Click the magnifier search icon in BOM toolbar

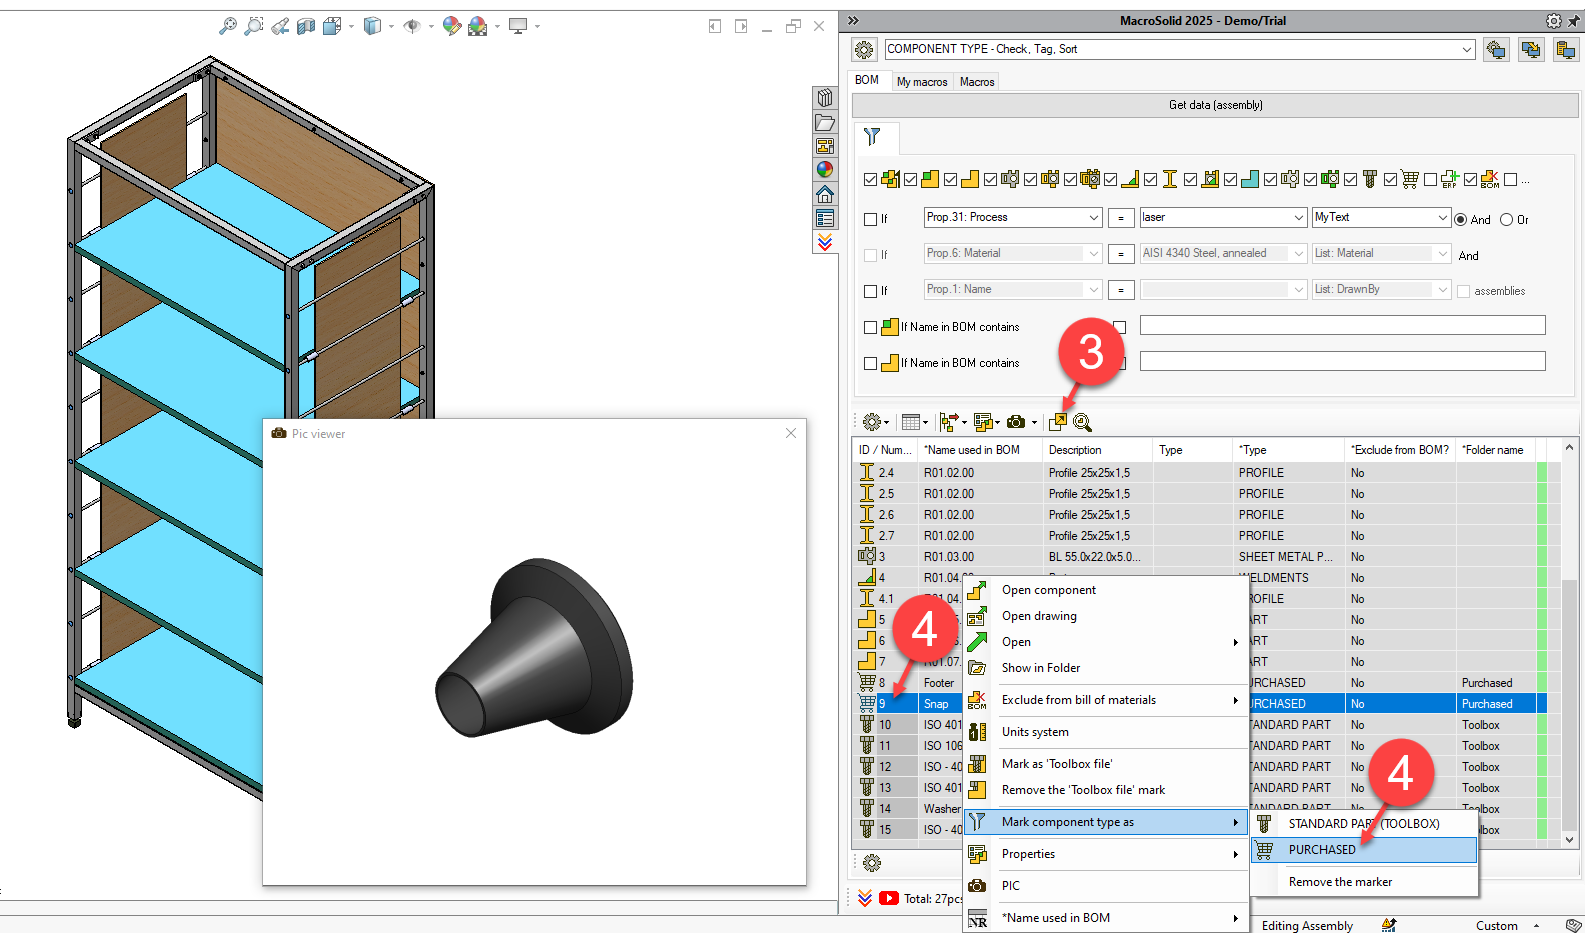1082,422
